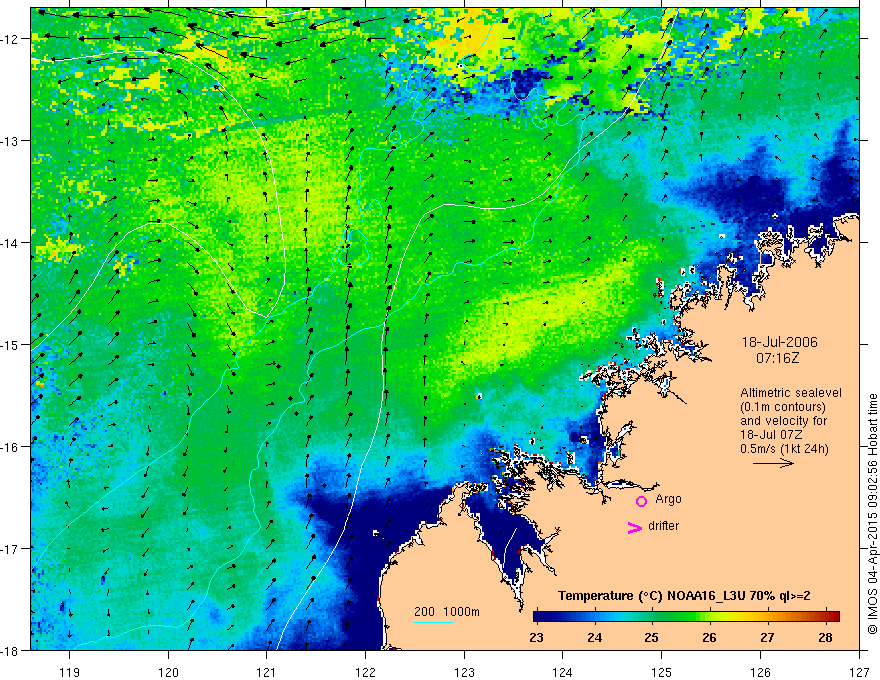880x680 pixels.
Task: Click the text 'Altimetric sealevel'
Action: pos(791,393)
